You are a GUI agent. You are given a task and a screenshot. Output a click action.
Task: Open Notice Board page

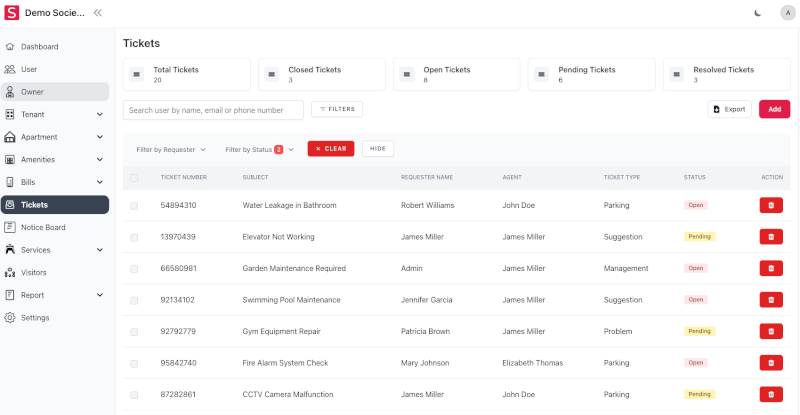(x=55, y=227)
